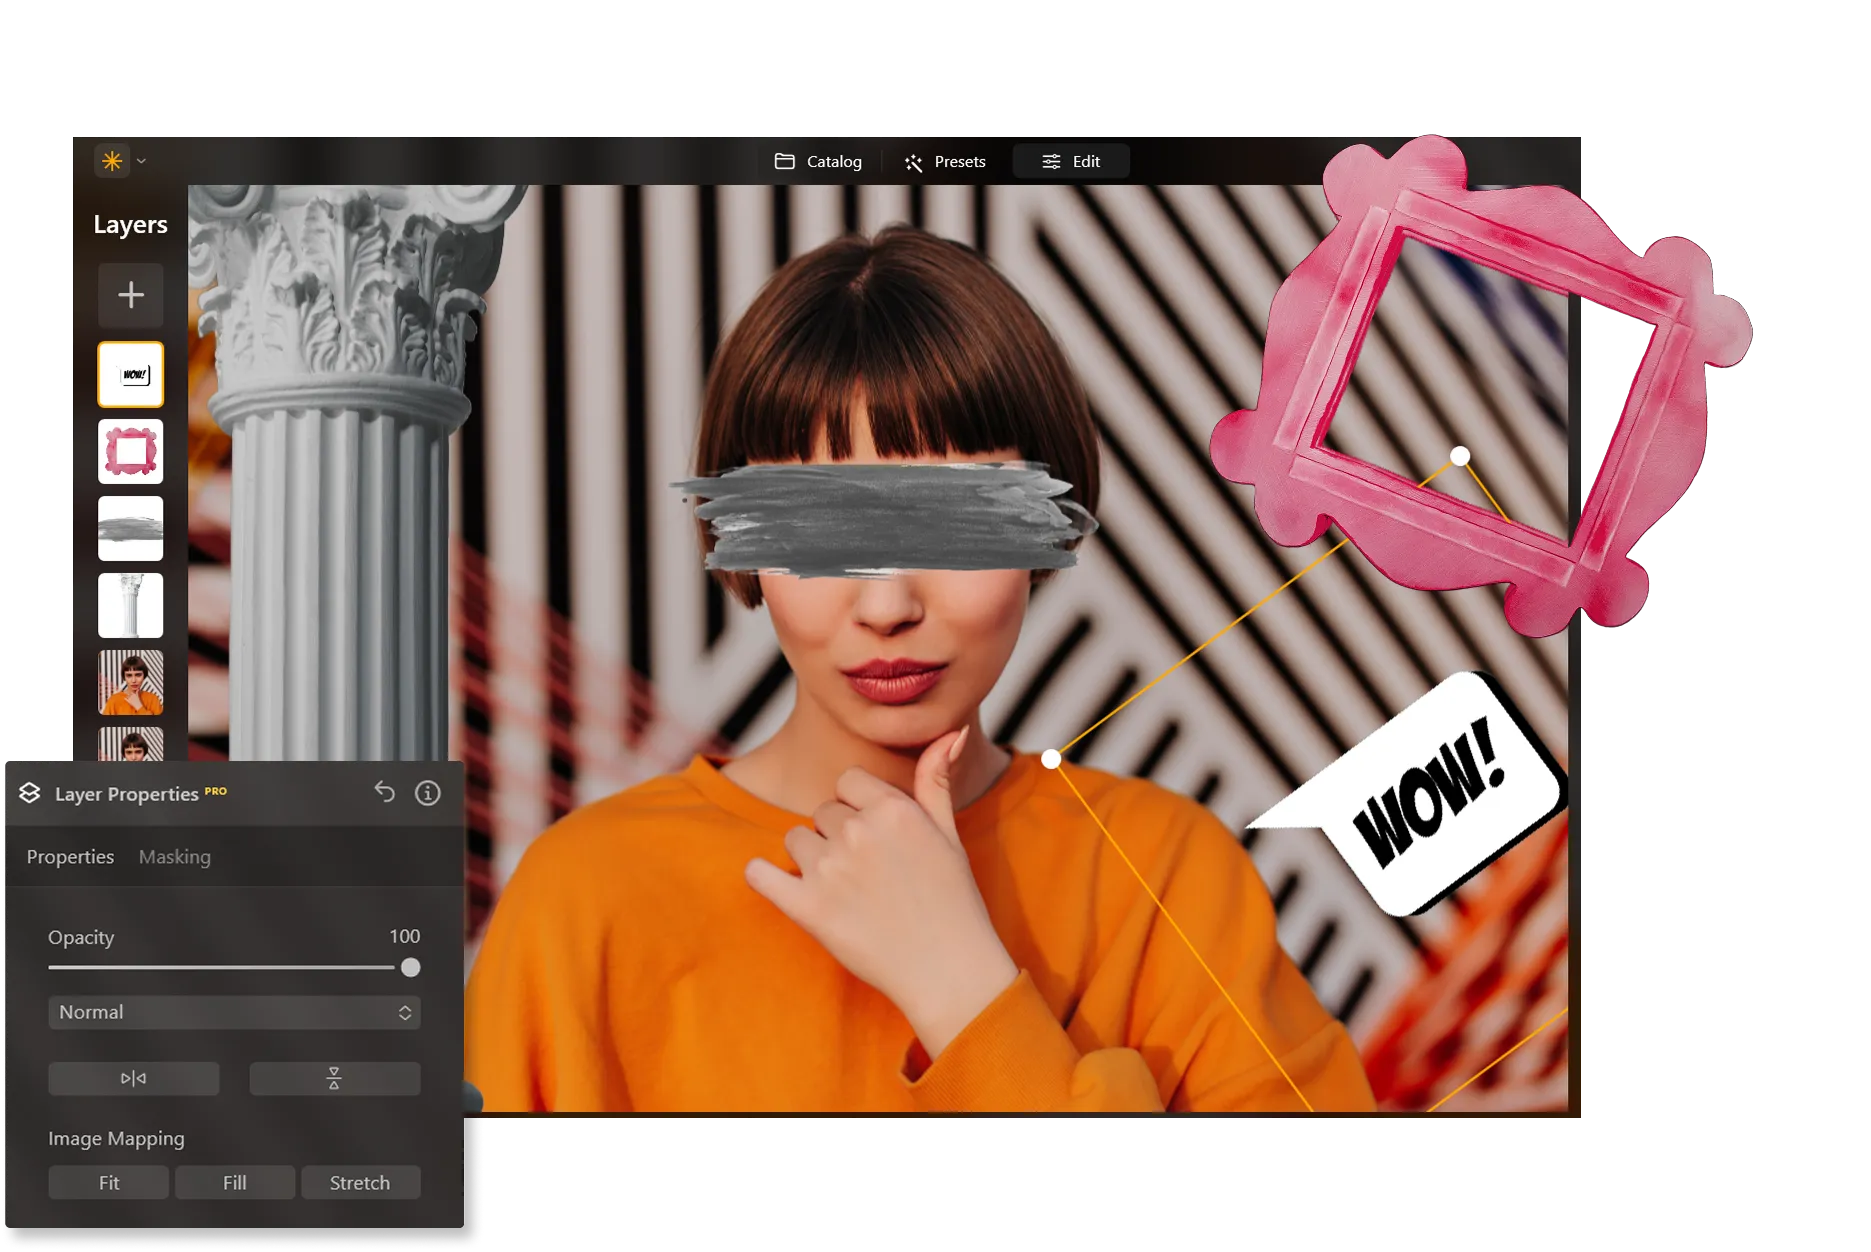The width and height of the screenshot is (1871, 1252).
Task: Click the Luminar sun logo icon
Action: (112, 161)
